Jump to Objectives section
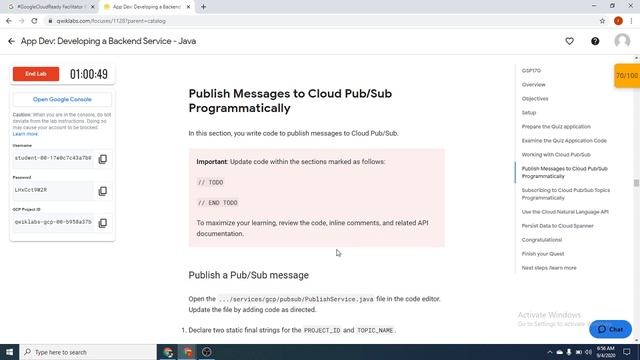The image size is (640, 360). point(535,98)
